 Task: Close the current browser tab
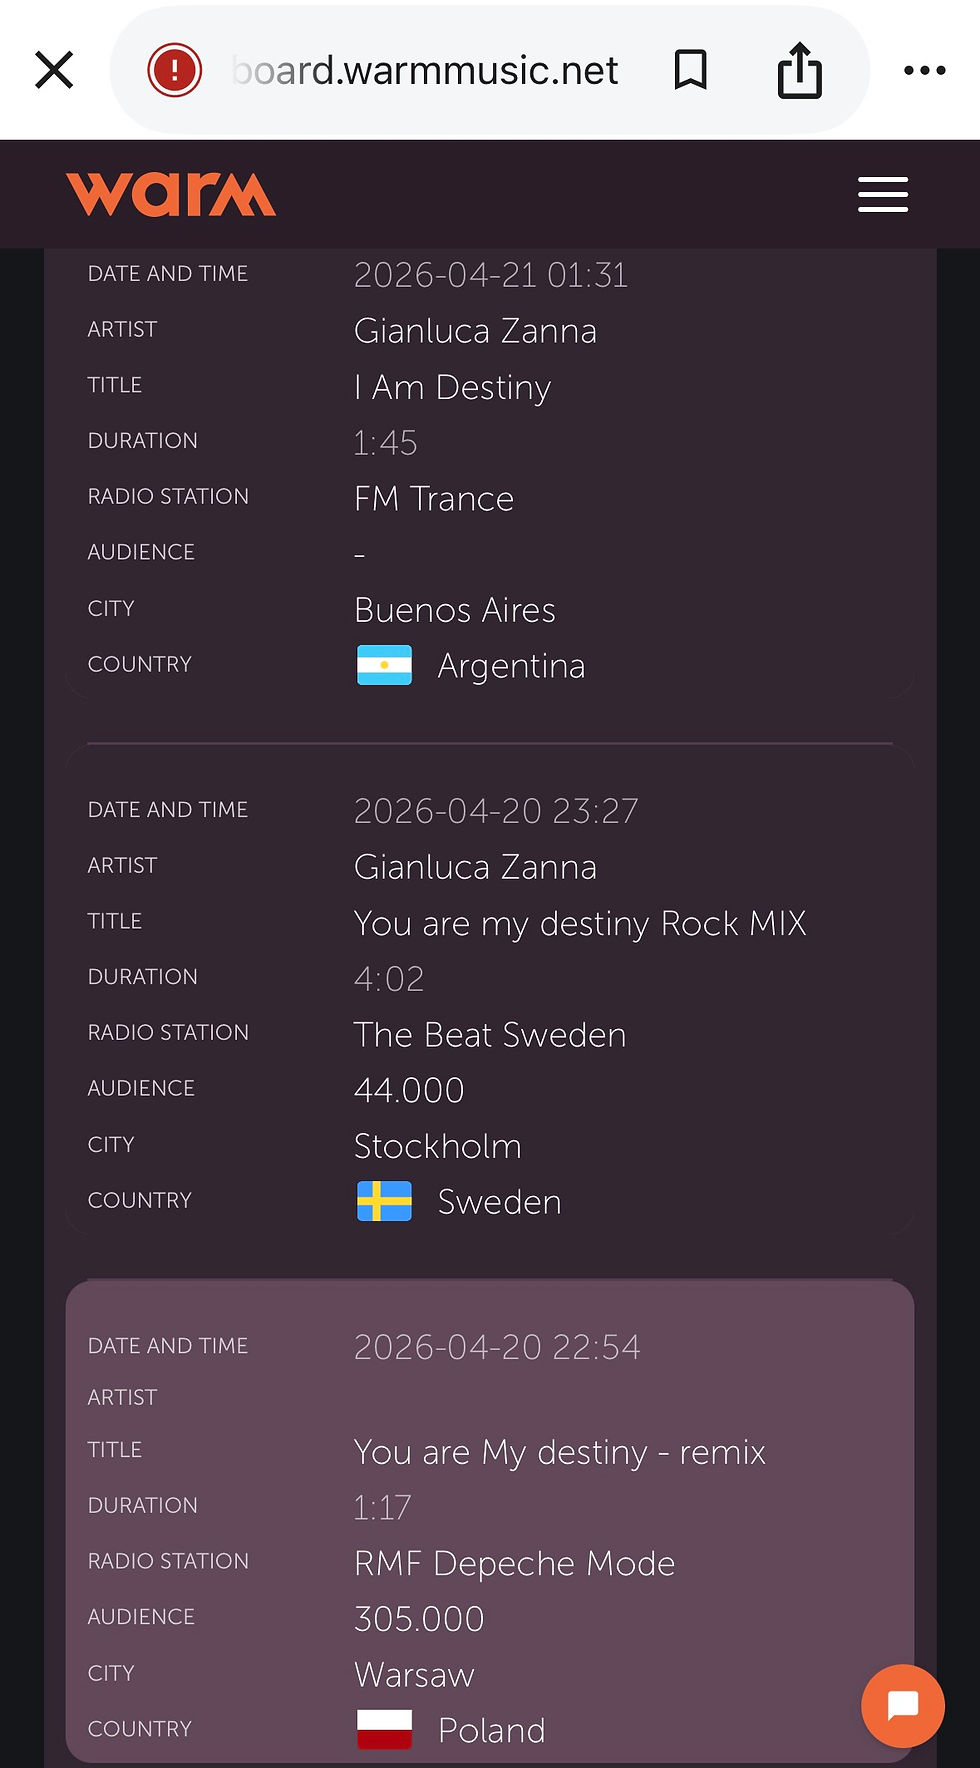pyautogui.click(x=54, y=69)
